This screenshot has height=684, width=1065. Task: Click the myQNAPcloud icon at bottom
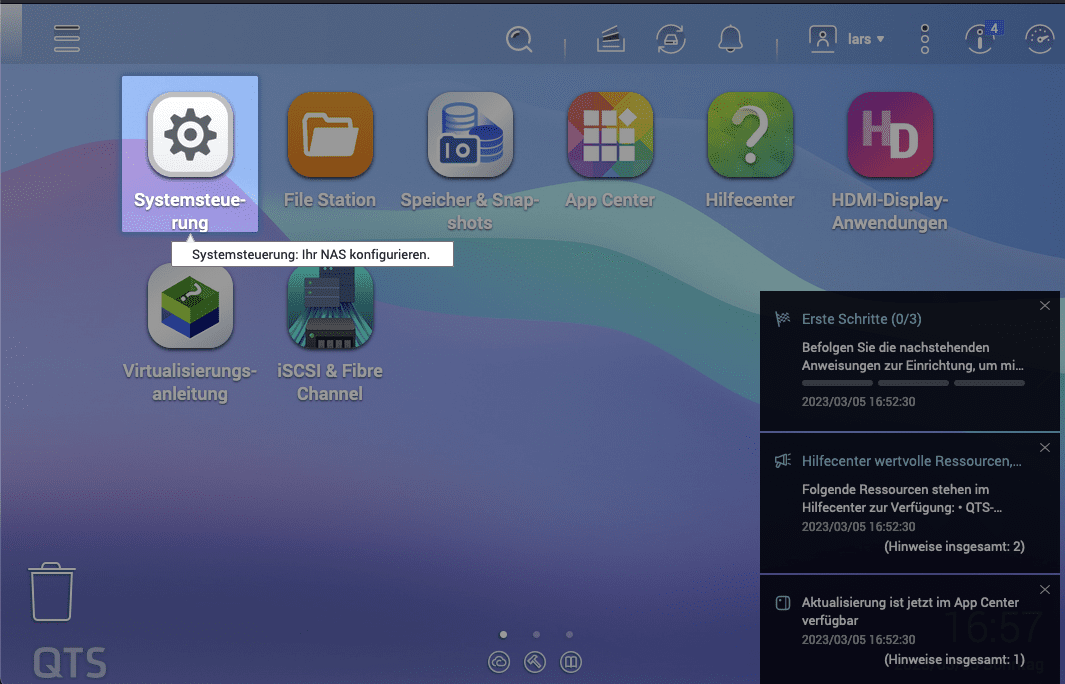pos(499,662)
